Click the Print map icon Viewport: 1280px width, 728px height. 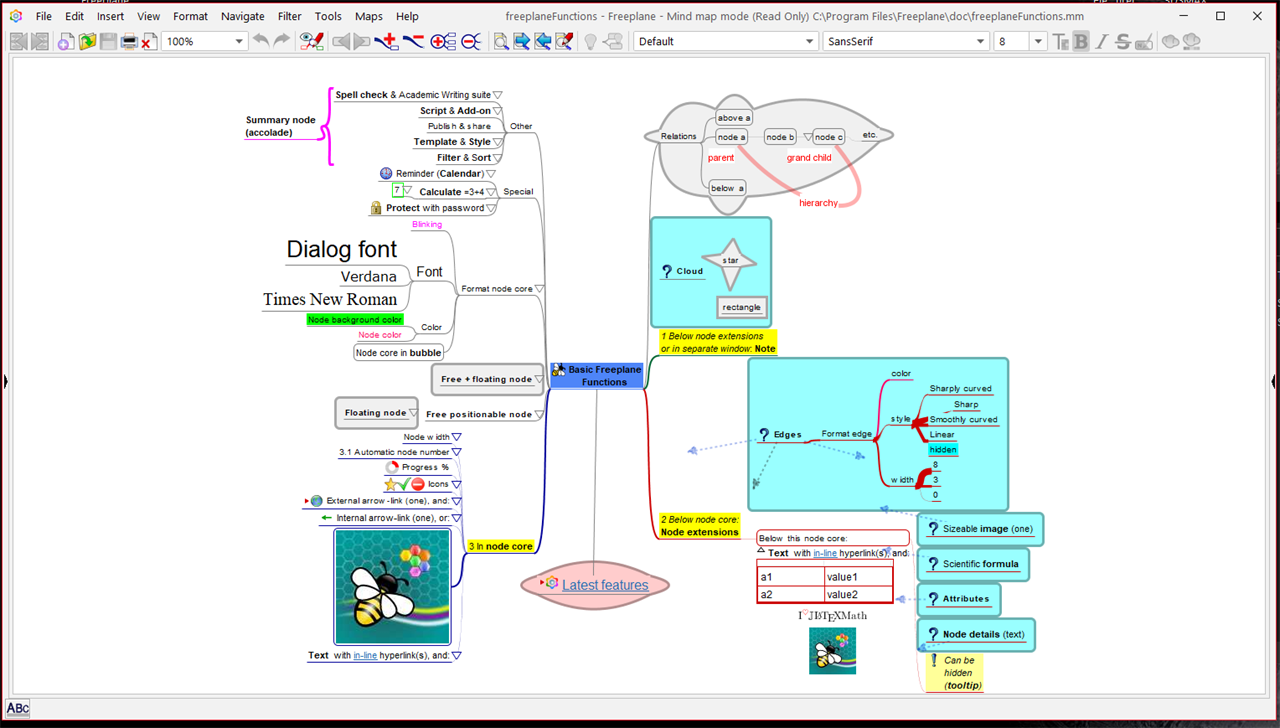tap(129, 41)
